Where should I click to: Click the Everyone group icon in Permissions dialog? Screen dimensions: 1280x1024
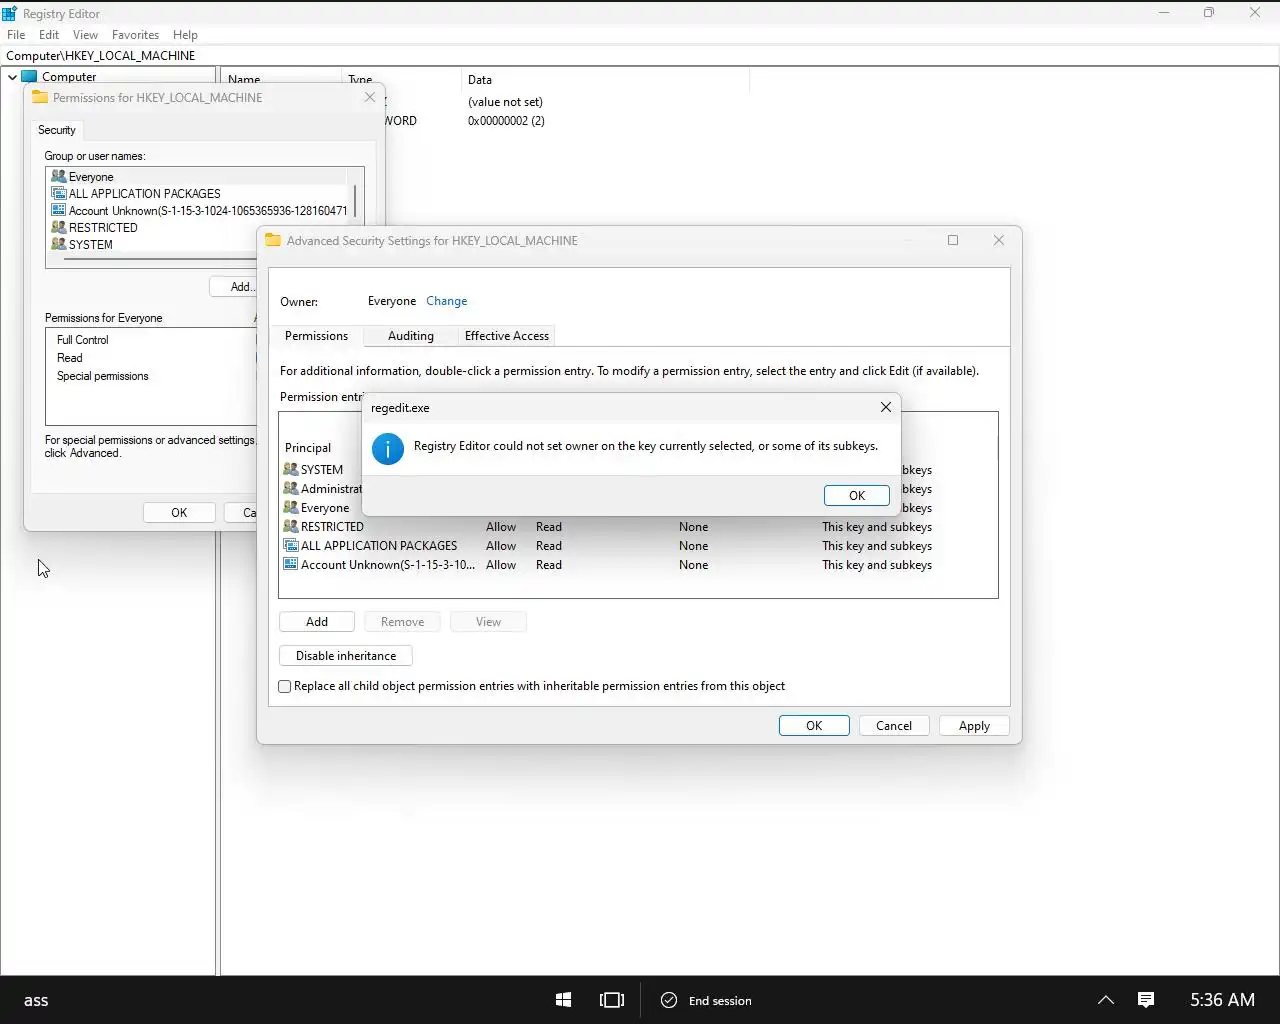(58, 176)
